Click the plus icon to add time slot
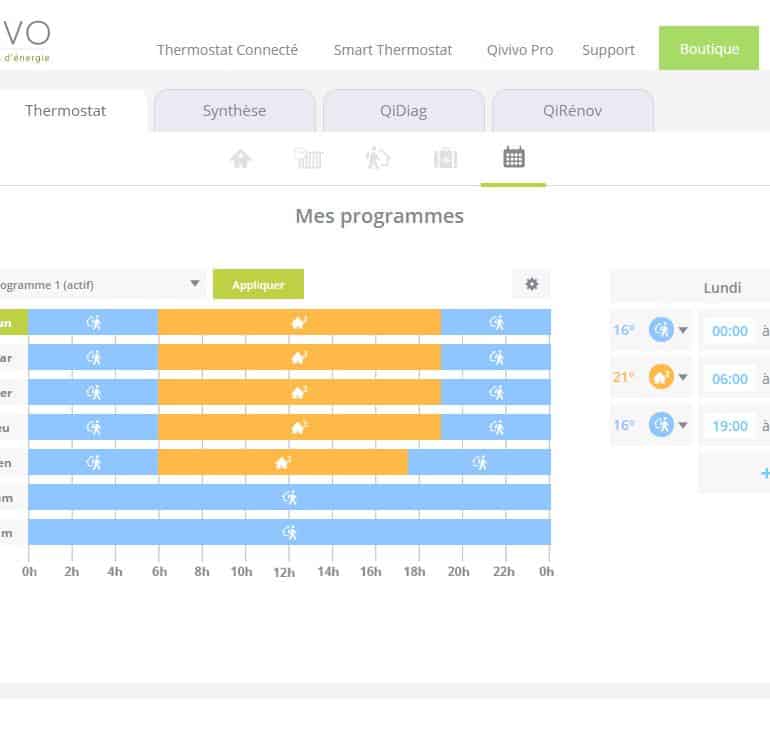The height and width of the screenshot is (729, 770). [764, 473]
